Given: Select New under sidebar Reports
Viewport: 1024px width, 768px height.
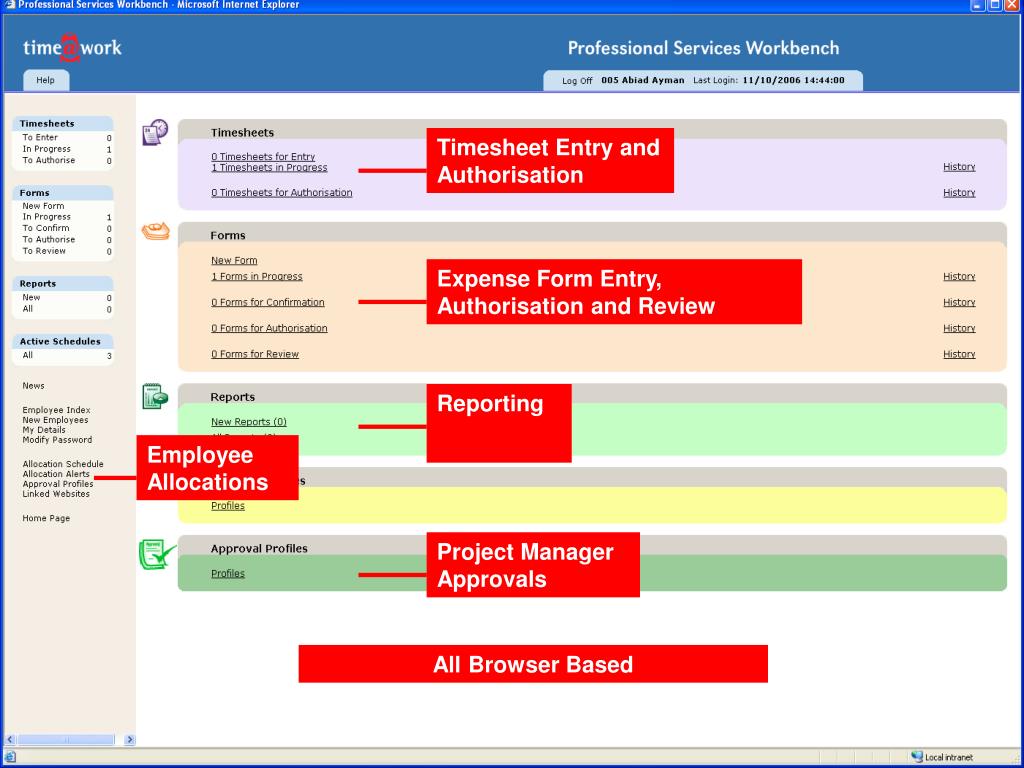Looking at the screenshot, I should click(x=31, y=297).
